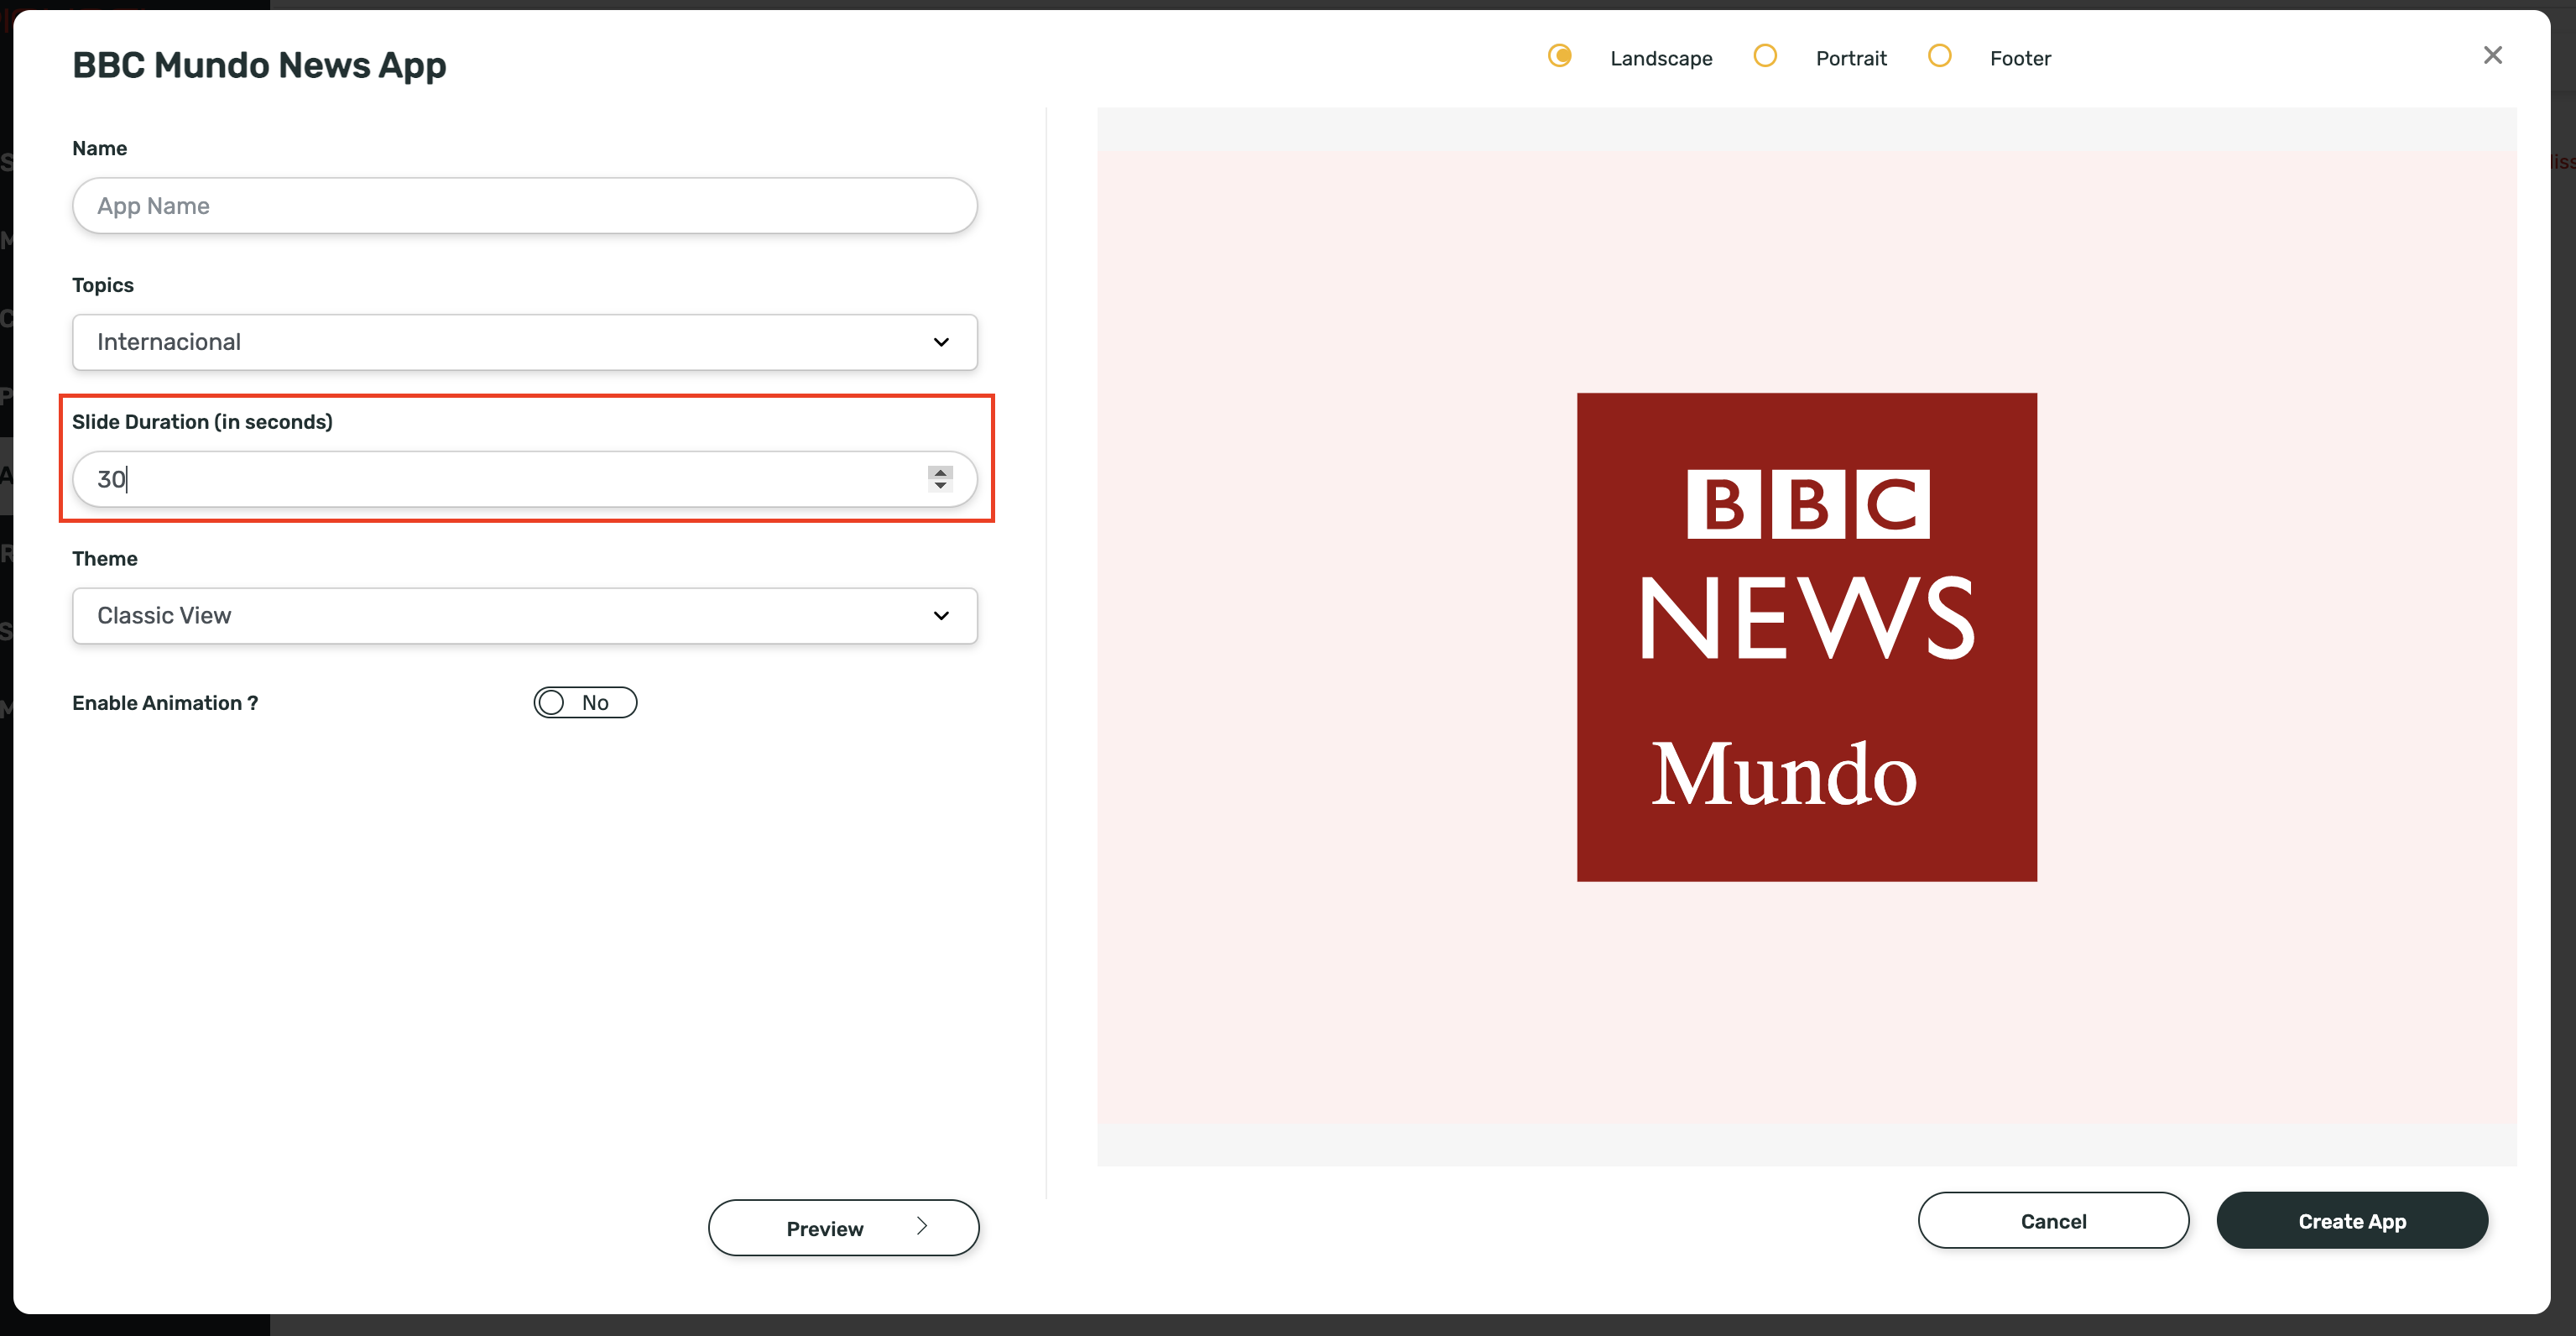Toggle the Enable Animation switch
Viewport: 2576px width, 1336px height.
tap(585, 703)
